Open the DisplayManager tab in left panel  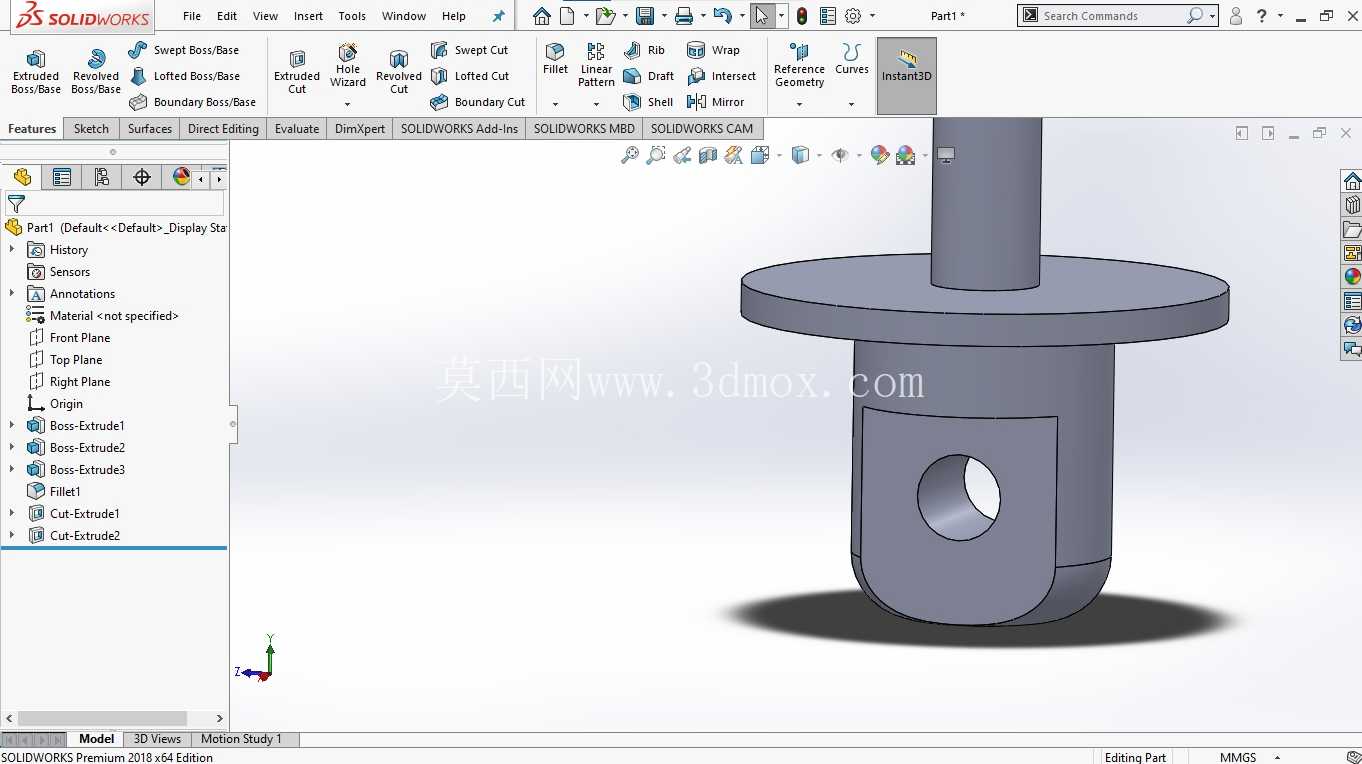click(x=181, y=177)
